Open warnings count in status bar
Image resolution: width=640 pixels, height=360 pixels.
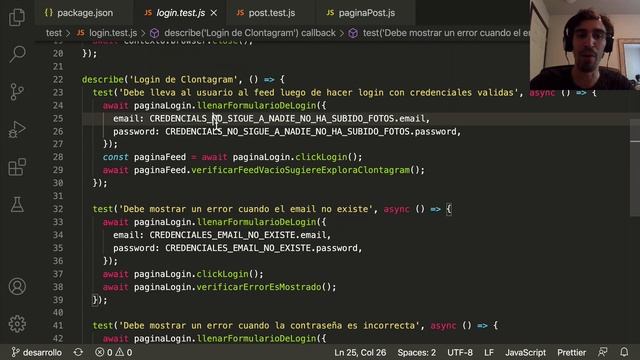click(x=124, y=352)
